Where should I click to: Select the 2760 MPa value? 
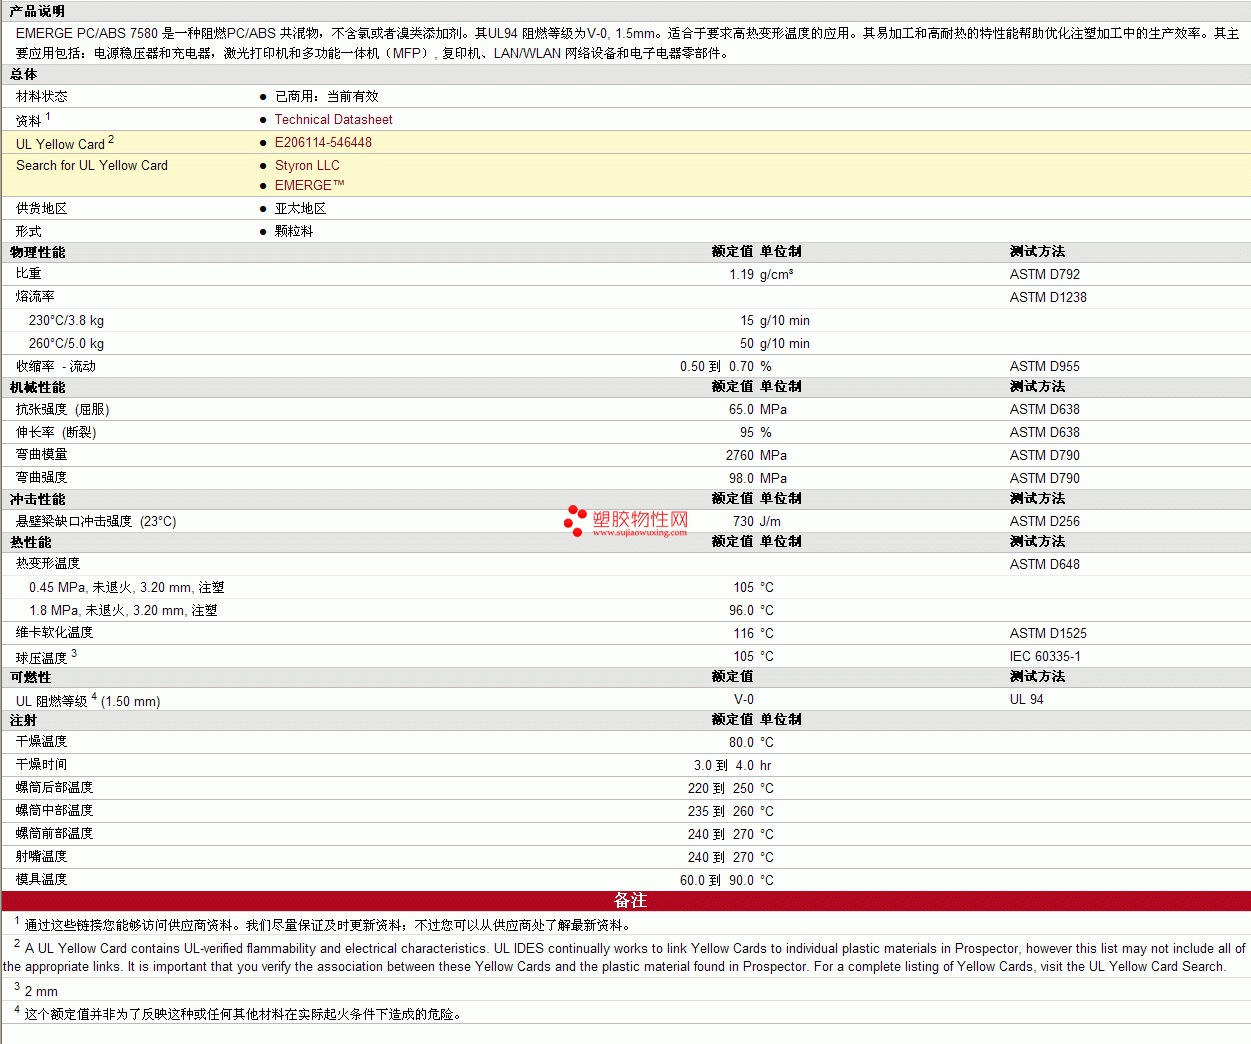click(x=756, y=455)
